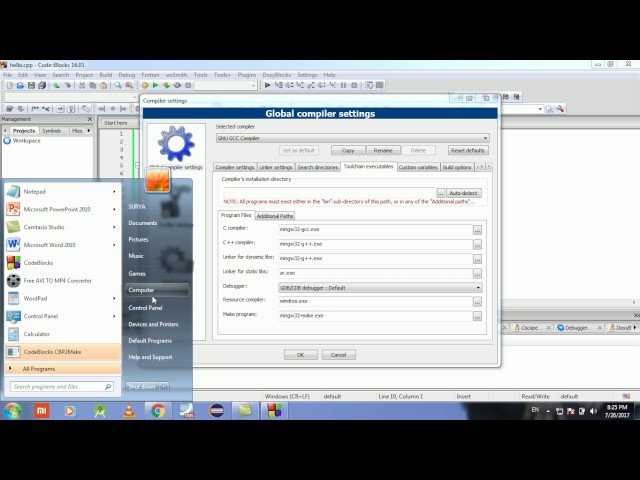Screen dimensions: 640x480
Task: Click the VLC cone icon on taskbar
Action: (129, 411)
